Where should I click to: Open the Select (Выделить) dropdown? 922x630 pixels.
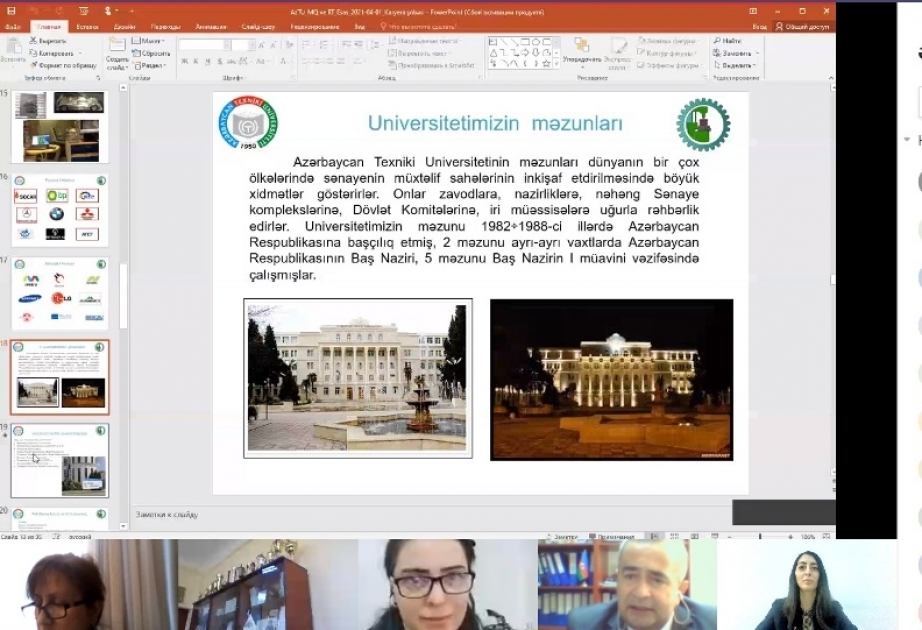(734, 65)
